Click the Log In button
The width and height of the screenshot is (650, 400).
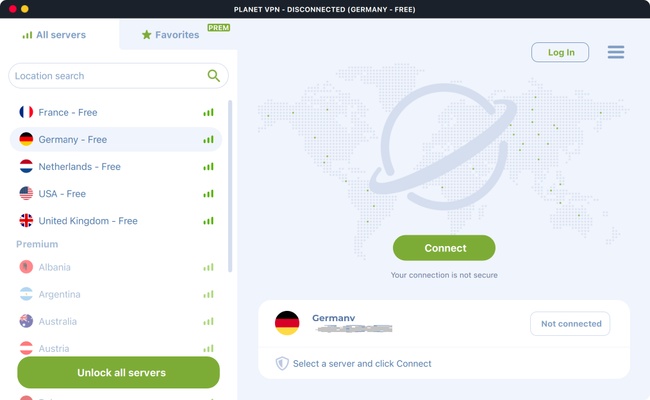tap(560, 52)
